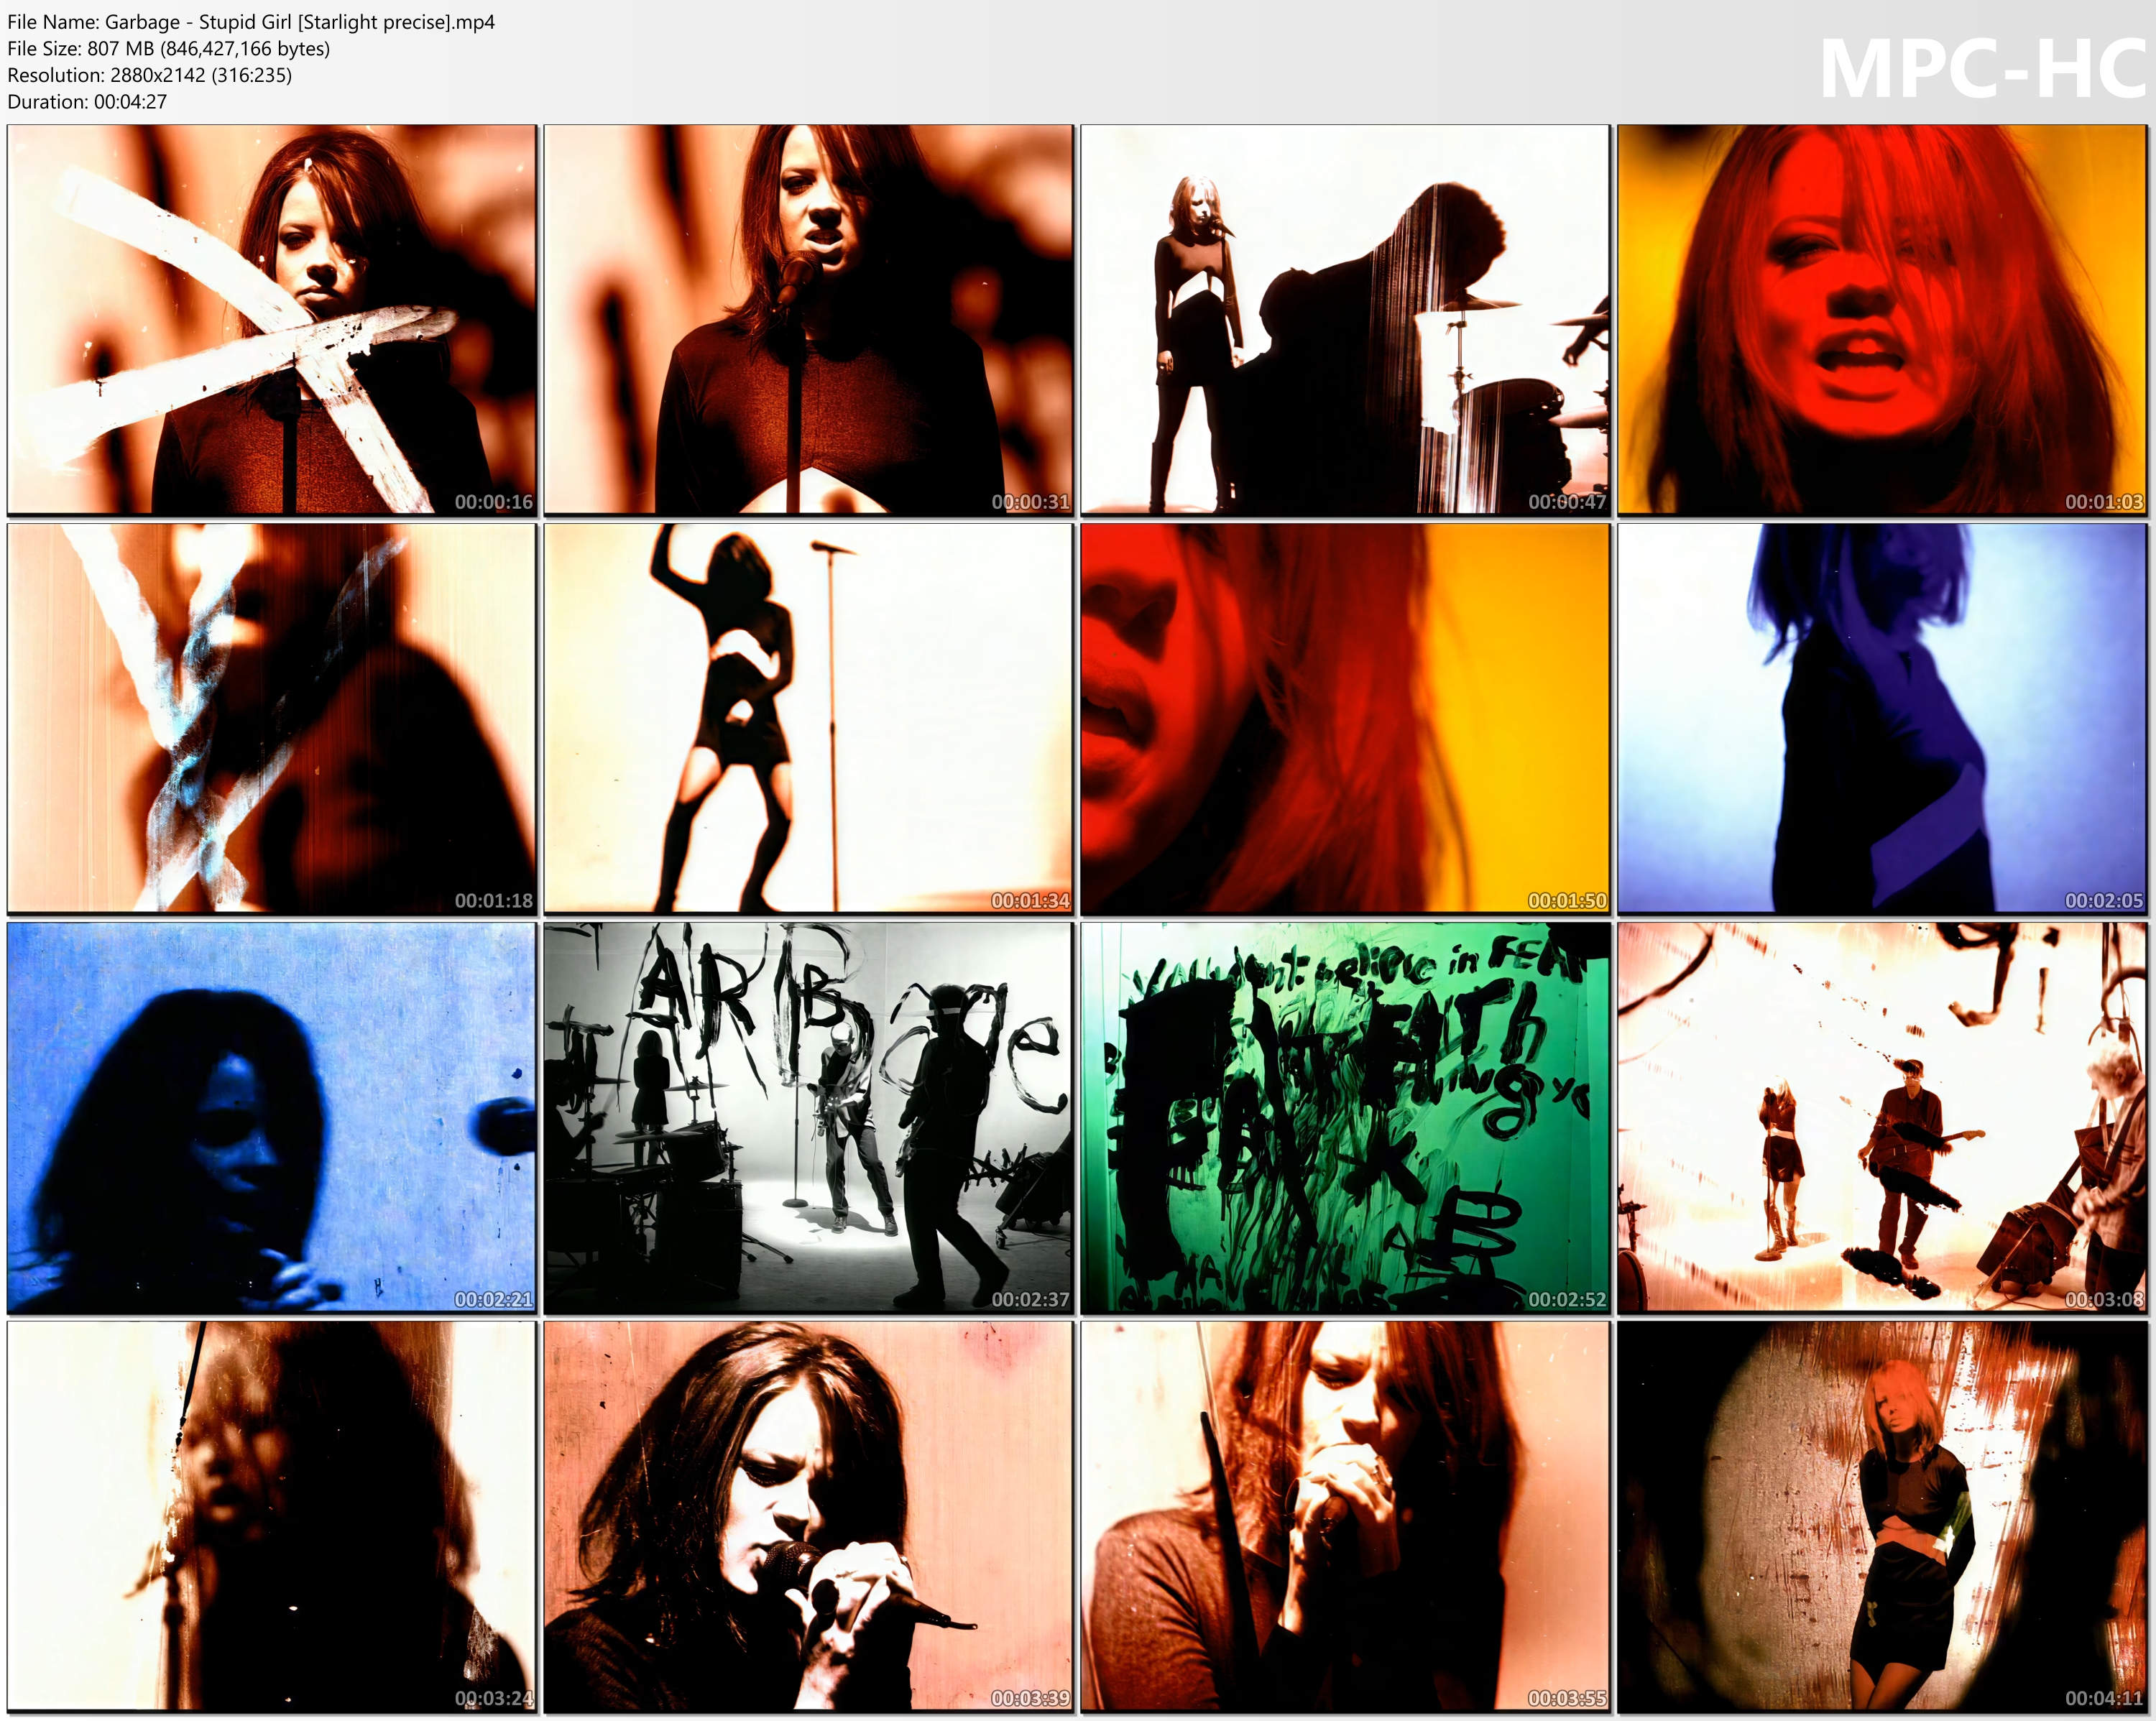Screen dimensions: 2156x1721
Task: Select the blue-haired frame at 00:02:05
Action: pyautogui.click(x=1882, y=718)
